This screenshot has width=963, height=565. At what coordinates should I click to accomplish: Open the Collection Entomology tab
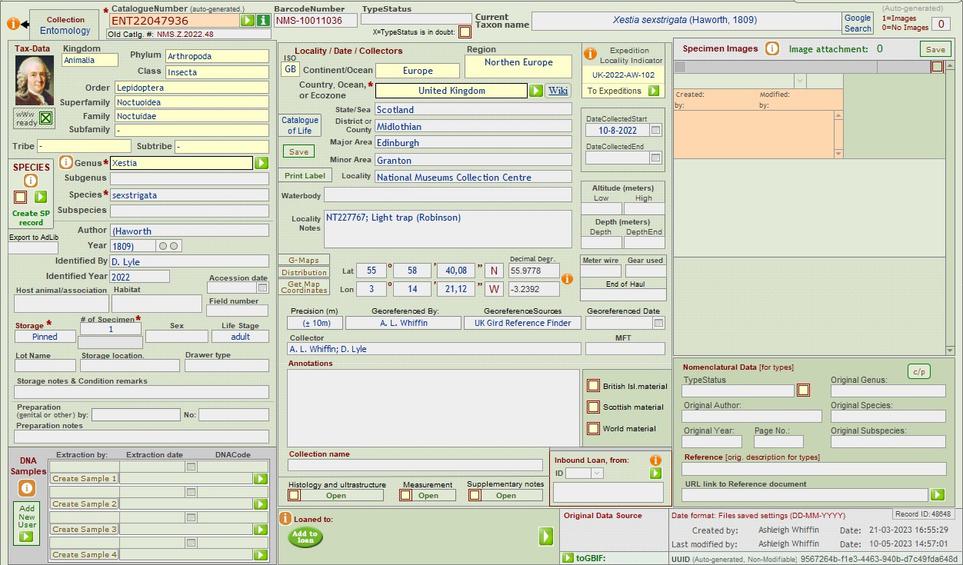(x=65, y=25)
